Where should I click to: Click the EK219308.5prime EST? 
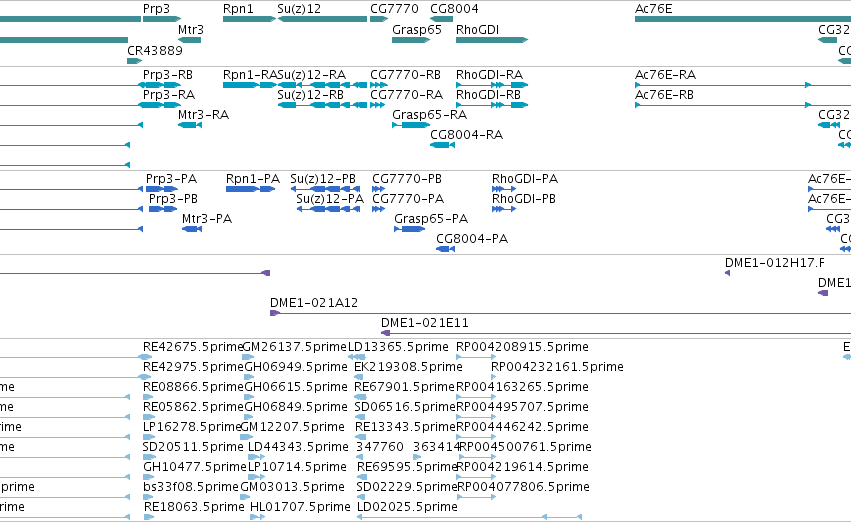(360, 377)
